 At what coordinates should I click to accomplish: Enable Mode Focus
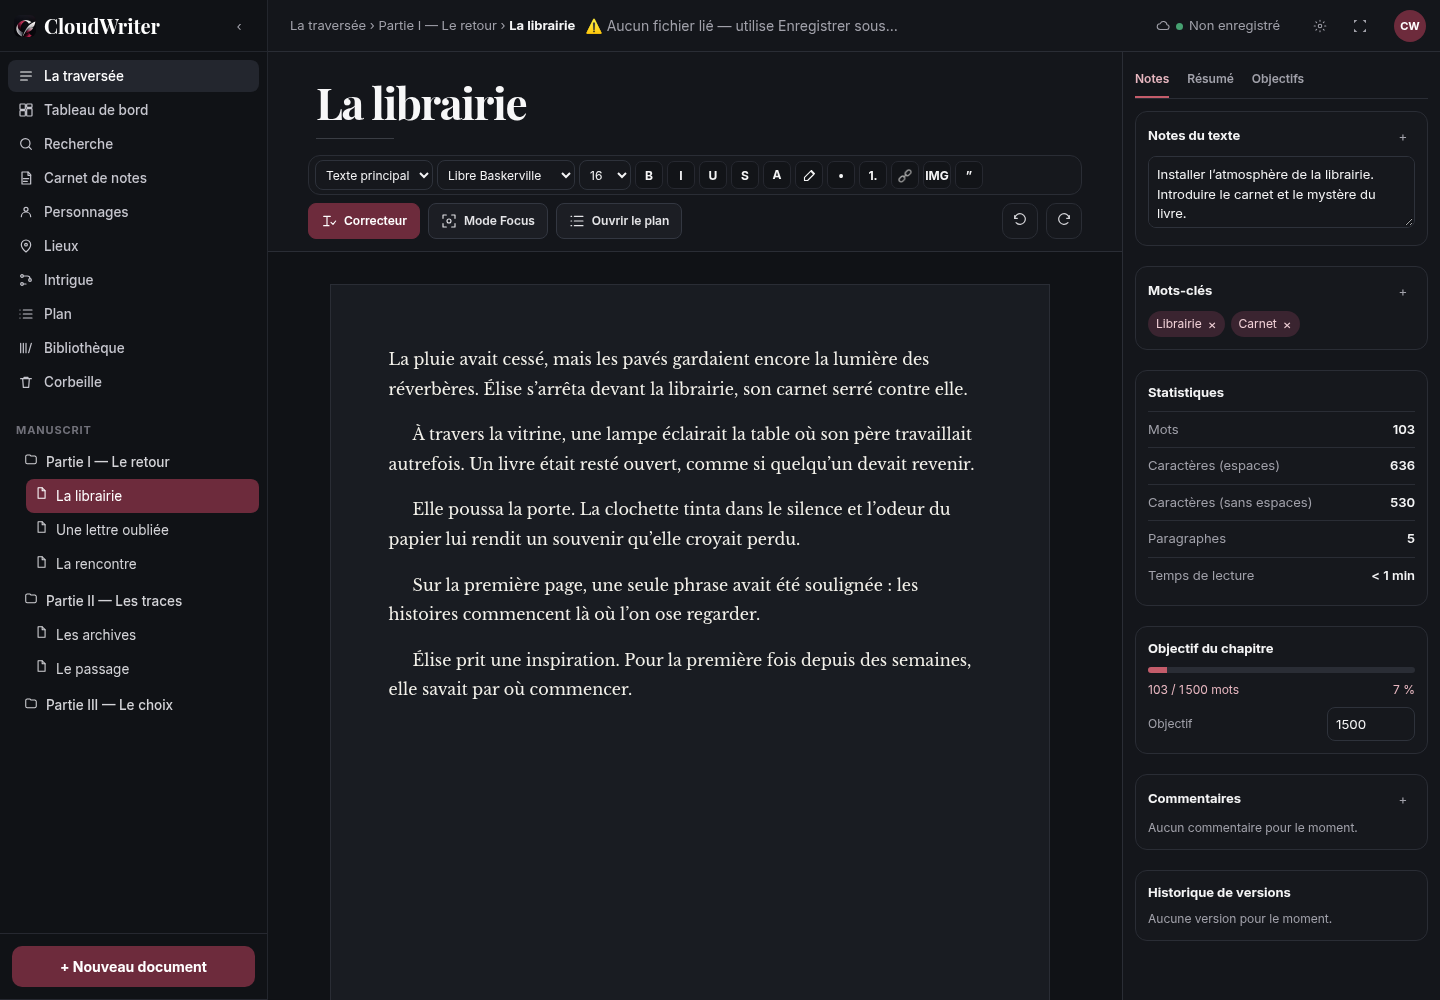tap(488, 221)
